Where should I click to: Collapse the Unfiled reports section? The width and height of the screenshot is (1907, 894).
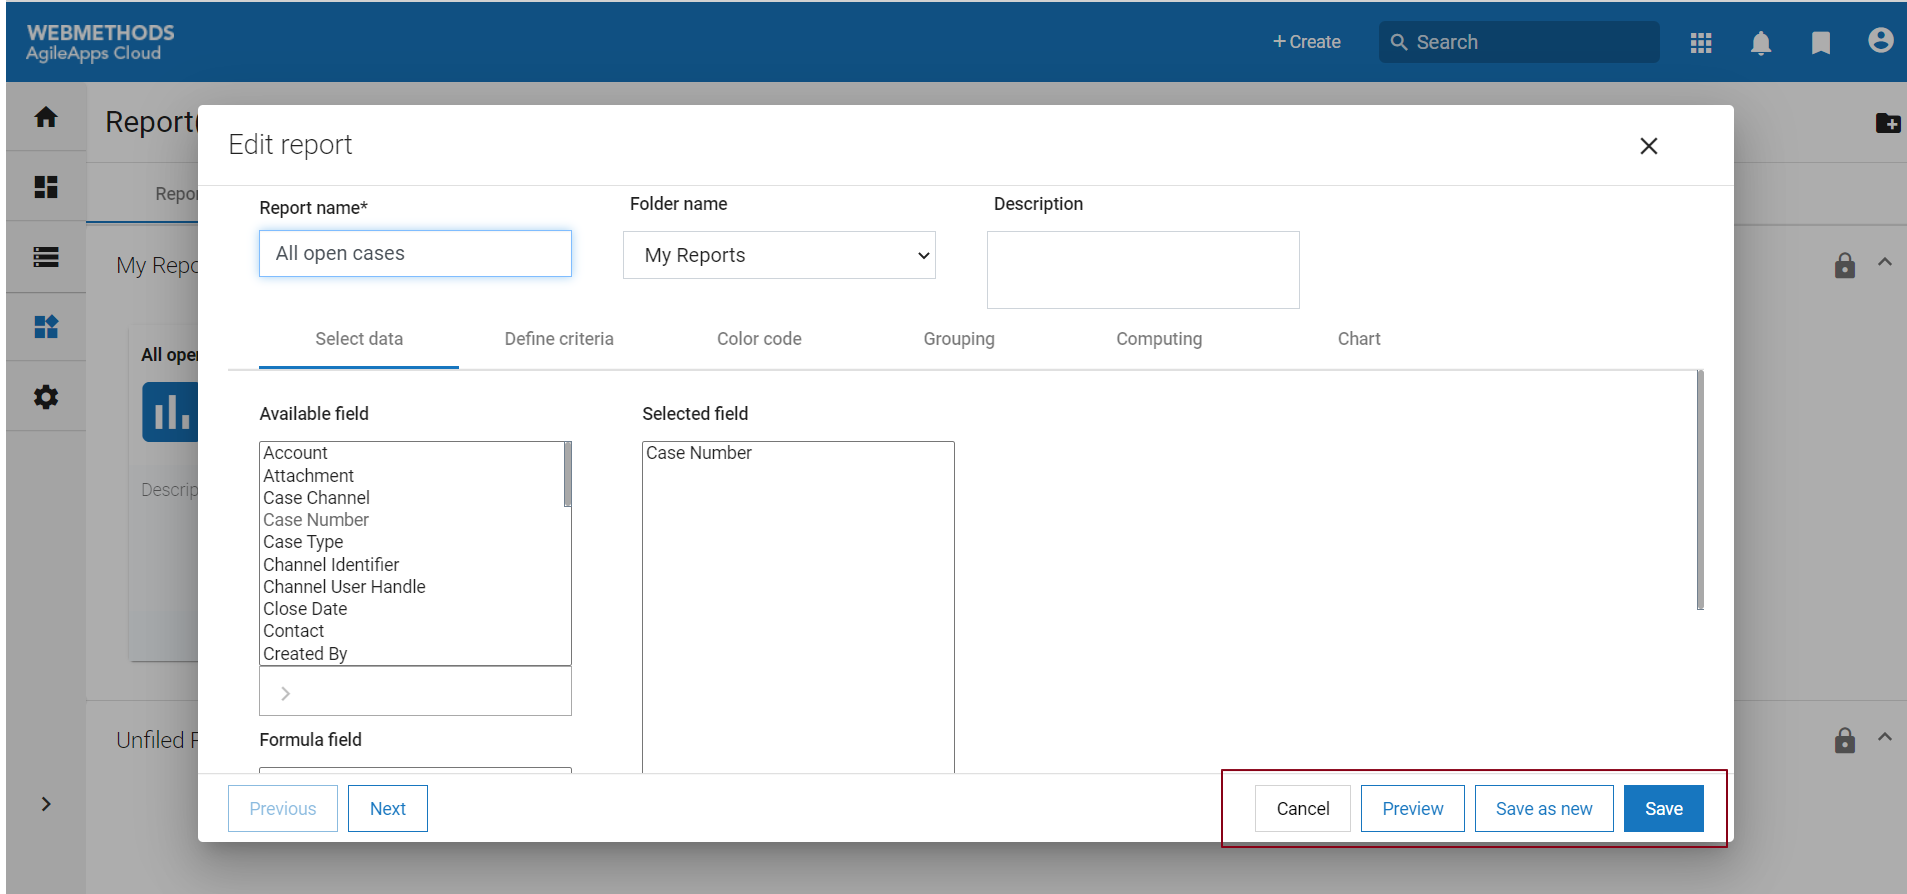pyautogui.click(x=1885, y=737)
